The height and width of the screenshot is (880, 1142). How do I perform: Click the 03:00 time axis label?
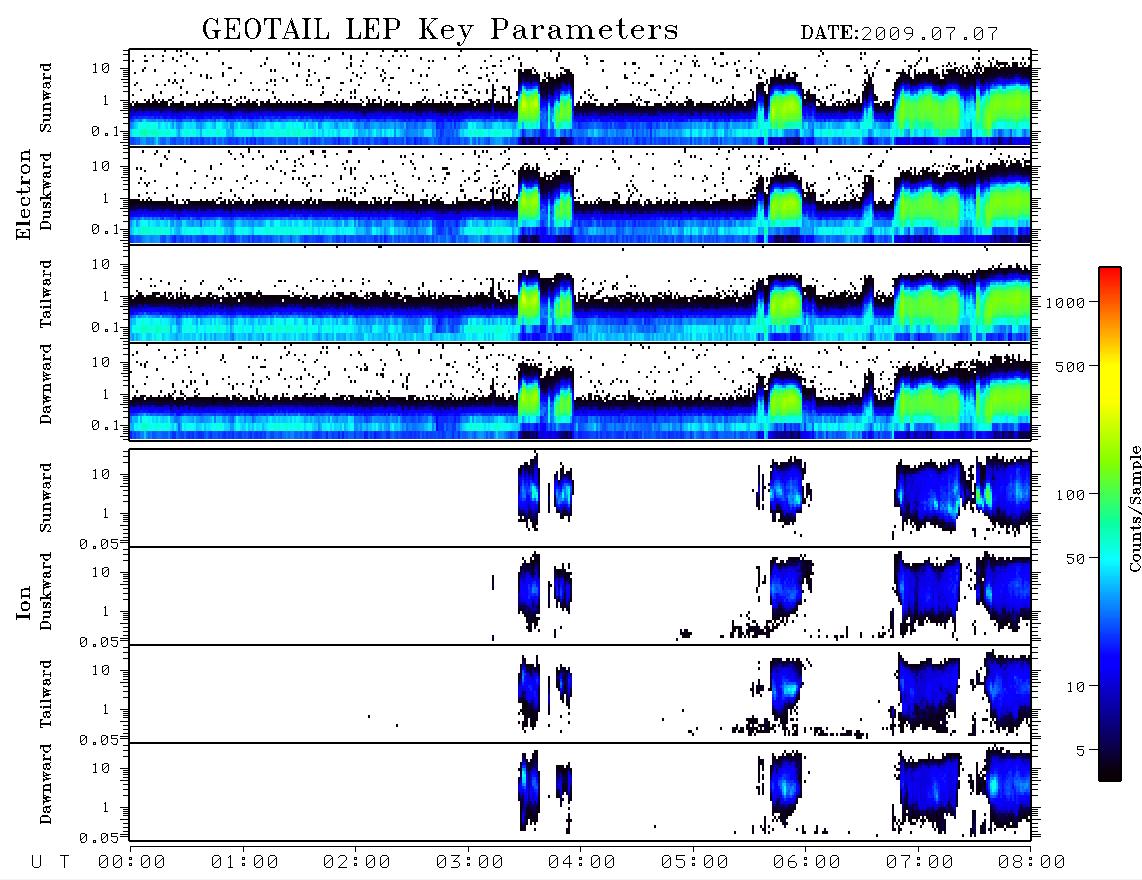[469, 863]
